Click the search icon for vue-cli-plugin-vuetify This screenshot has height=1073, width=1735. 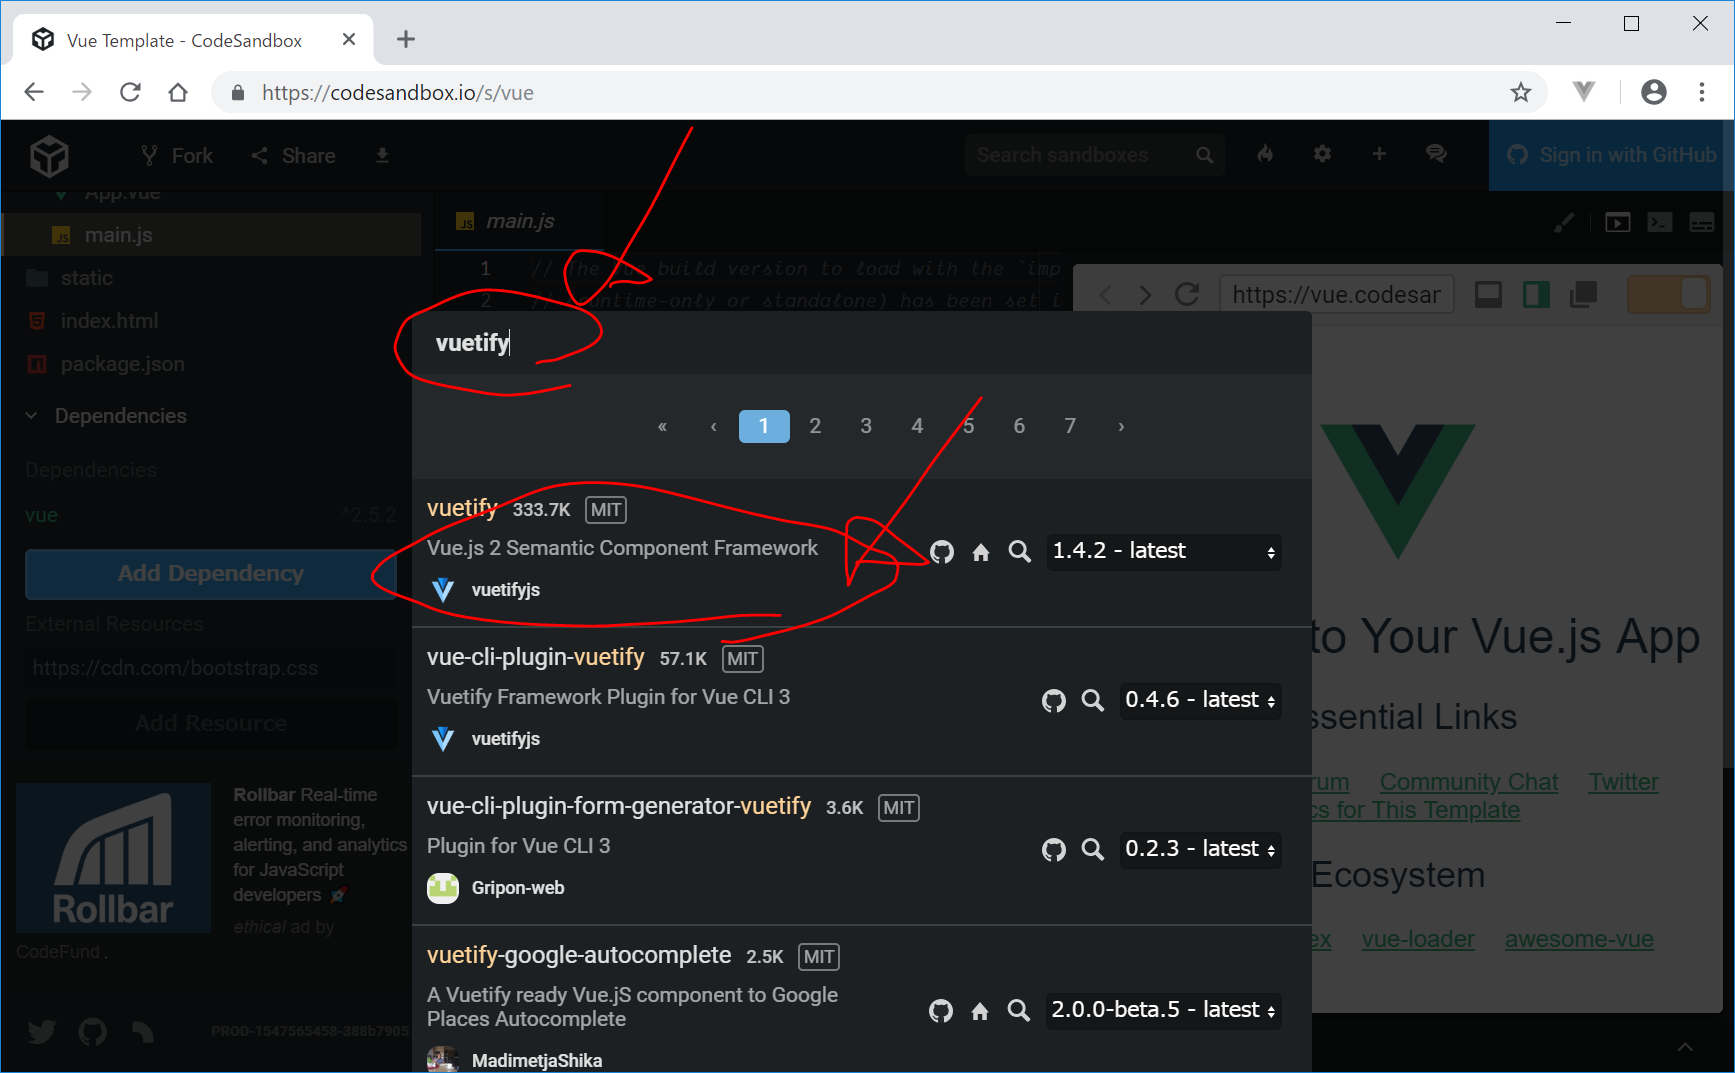tap(1092, 701)
